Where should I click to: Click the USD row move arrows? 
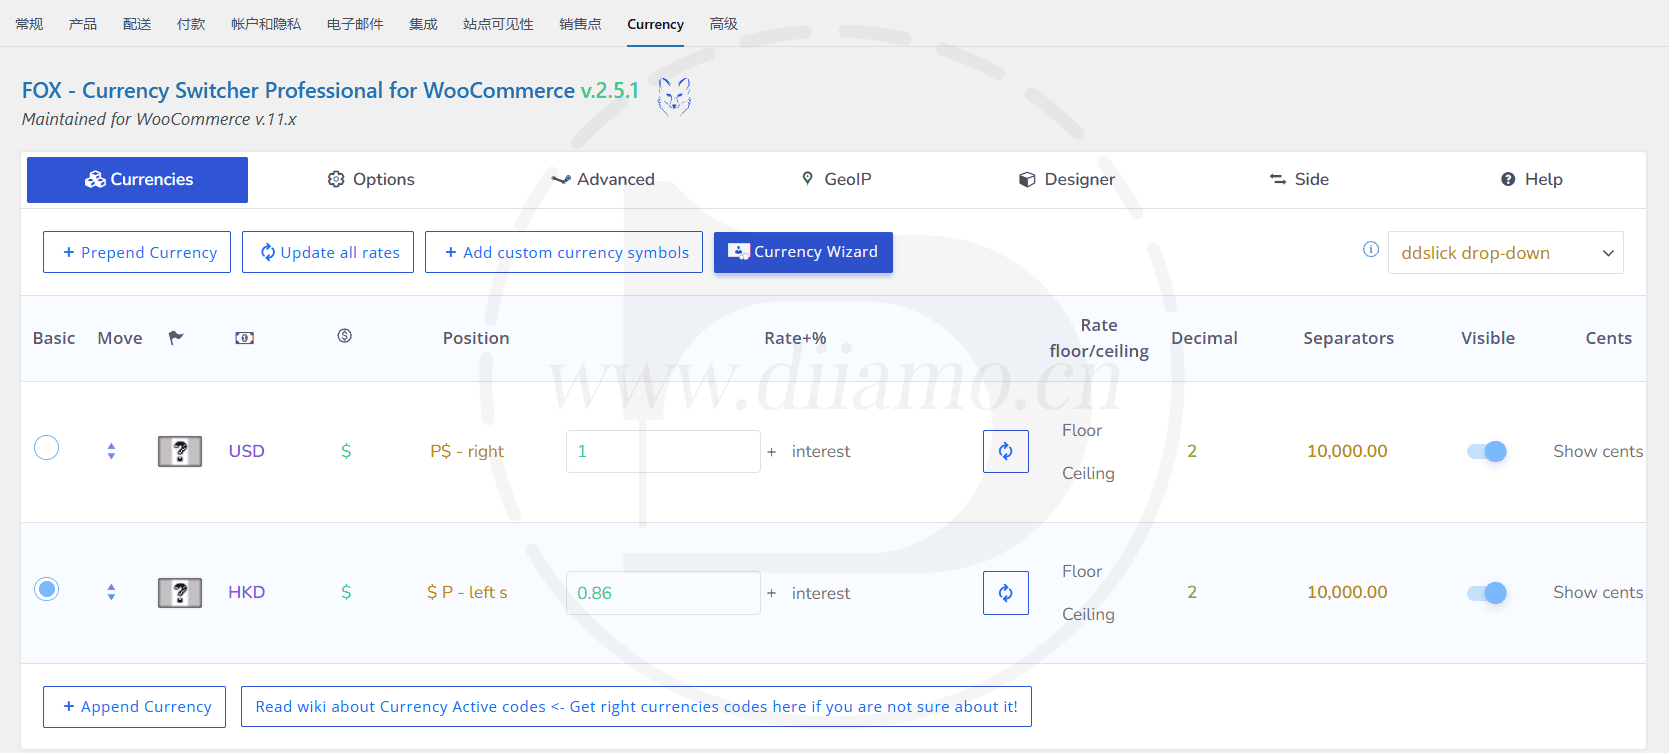111,451
